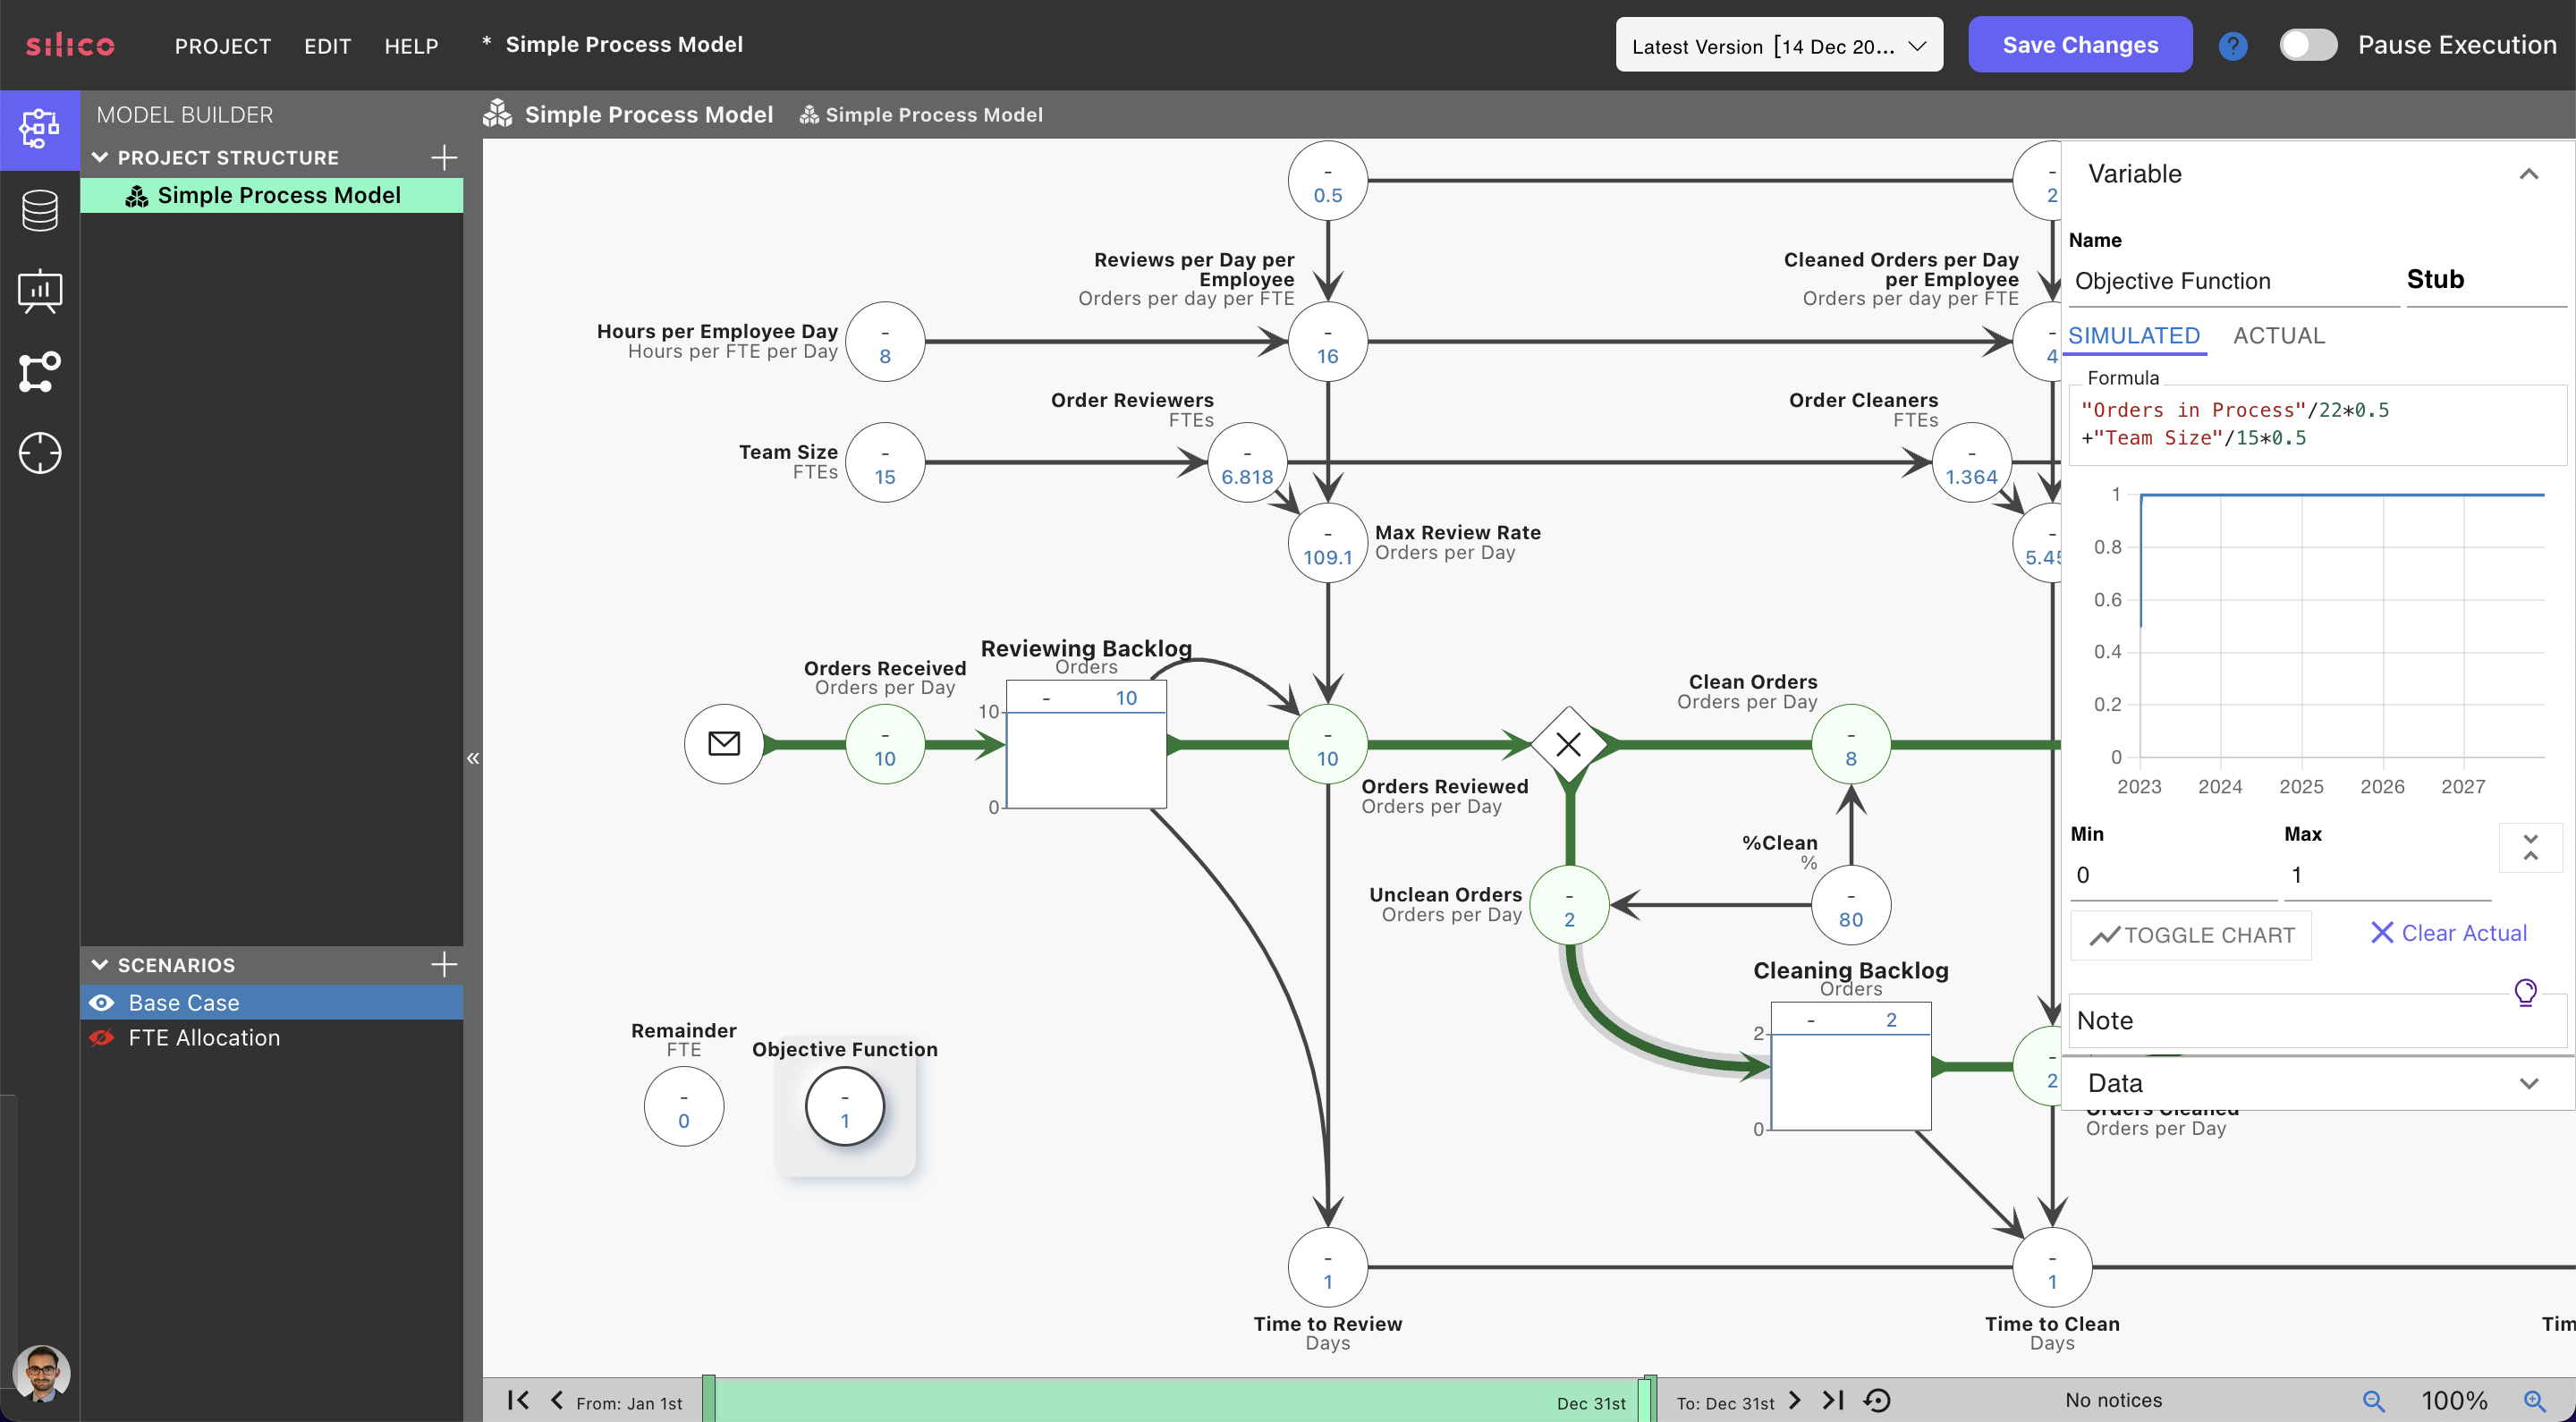The width and height of the screenshot is (2576, 1422).
Task: Open the presentation dashboard sidebar icon
Action: [39, 291]
